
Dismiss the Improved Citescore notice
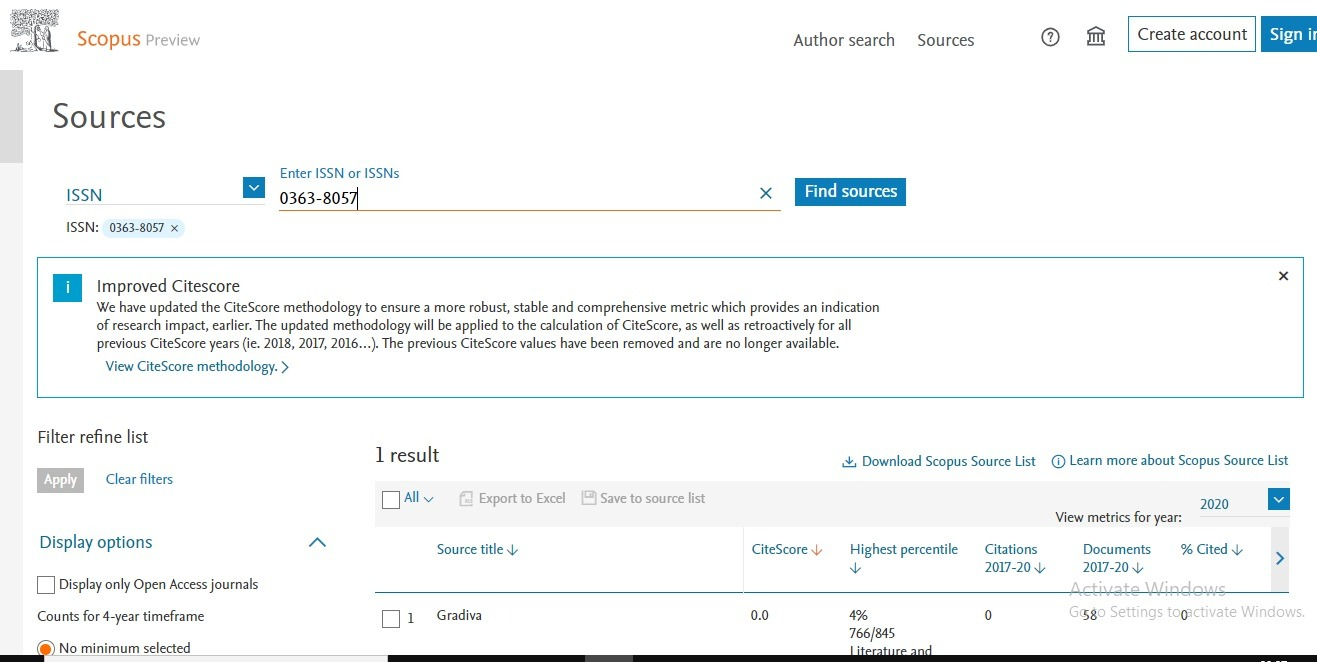click(1283, 276)
